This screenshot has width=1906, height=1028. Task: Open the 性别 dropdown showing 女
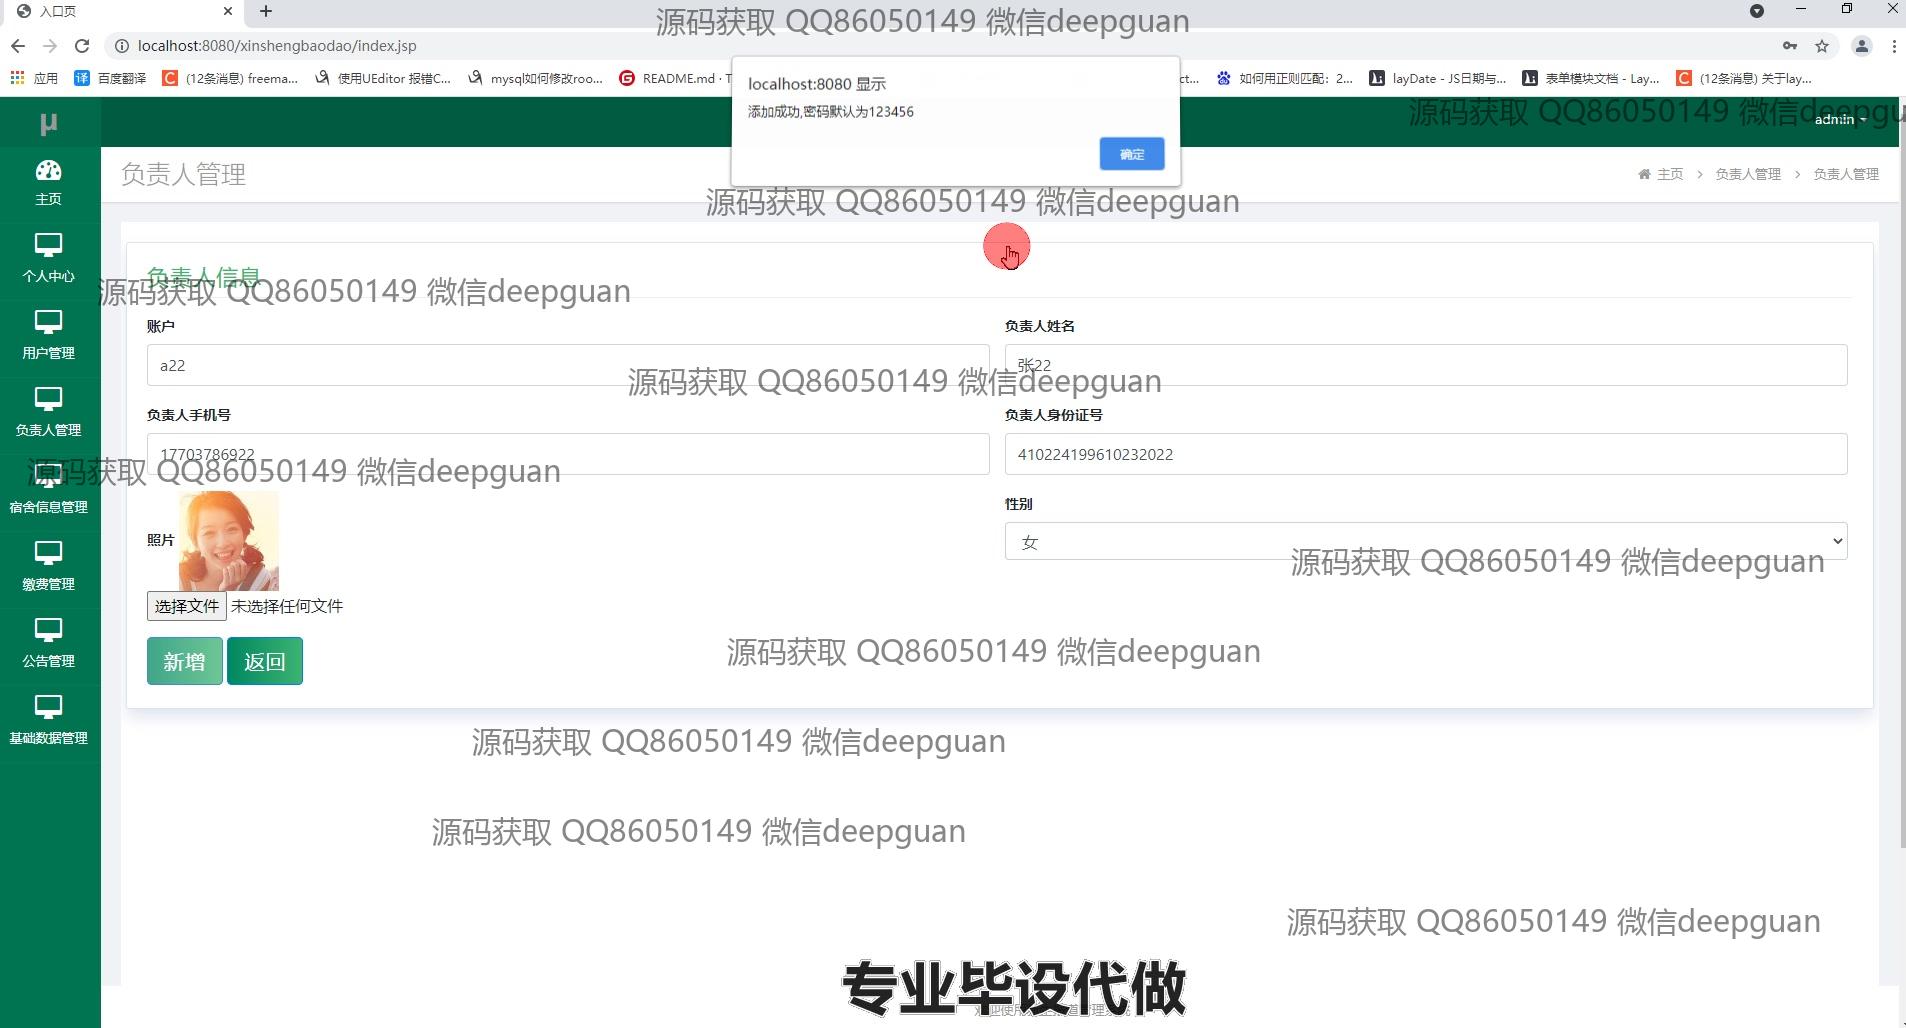(1426, 541)
